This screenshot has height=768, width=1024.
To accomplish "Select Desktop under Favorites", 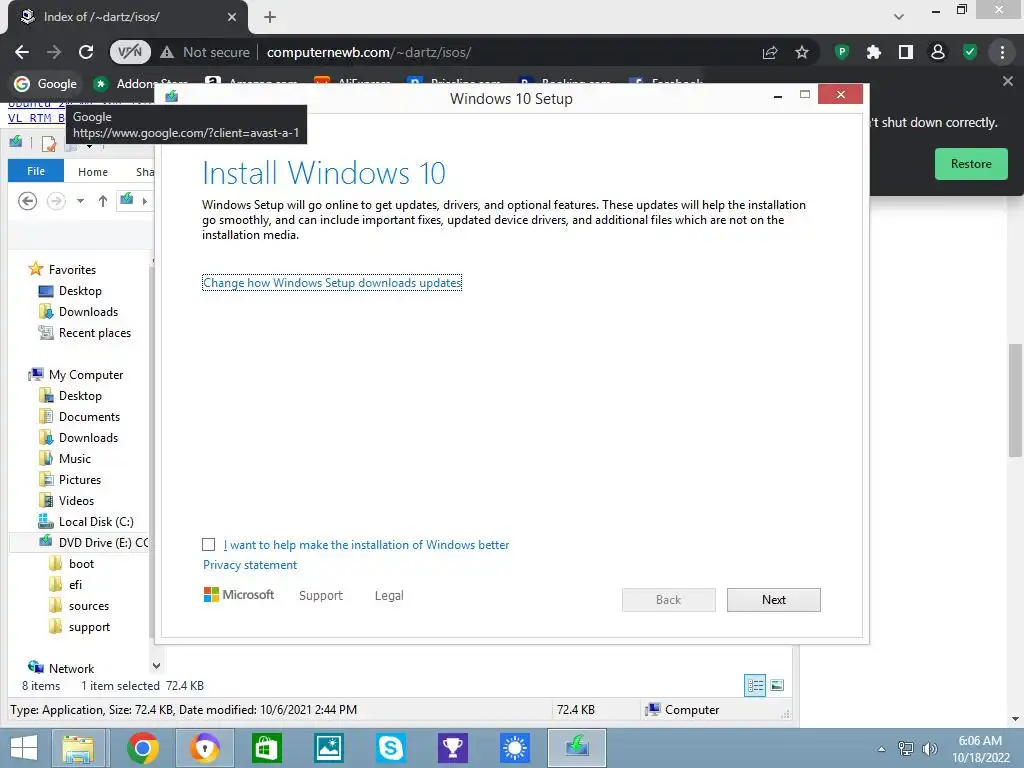I will pyautogui.click(x=71, y=291).
